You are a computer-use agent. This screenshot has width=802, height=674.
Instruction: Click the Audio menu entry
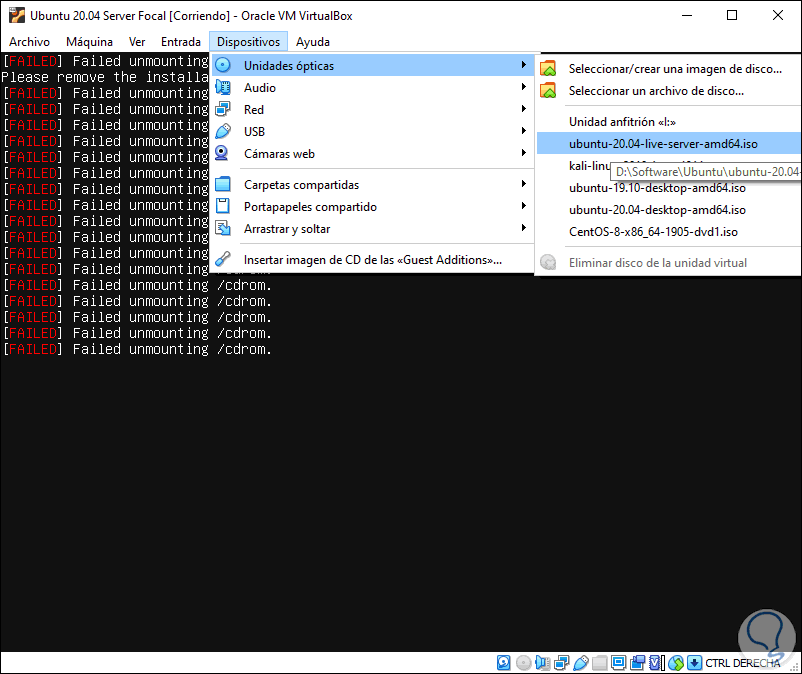coord(372,87)
